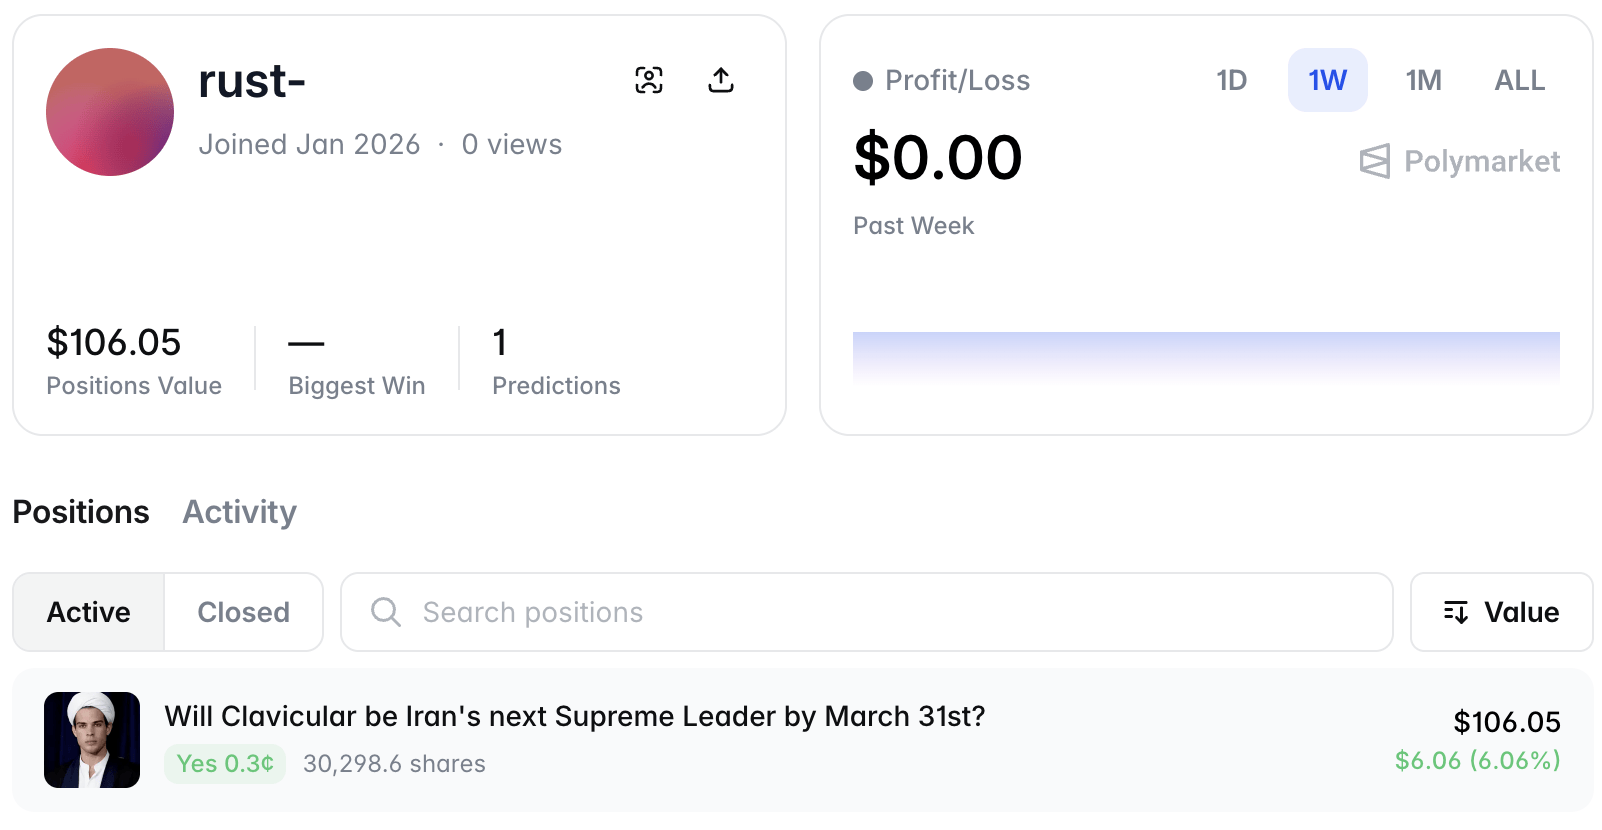The width and height of the screenshot is (1602, 830).
Task: Open the Clavicular market thumbnail image
Action: [x=92, y=740]
